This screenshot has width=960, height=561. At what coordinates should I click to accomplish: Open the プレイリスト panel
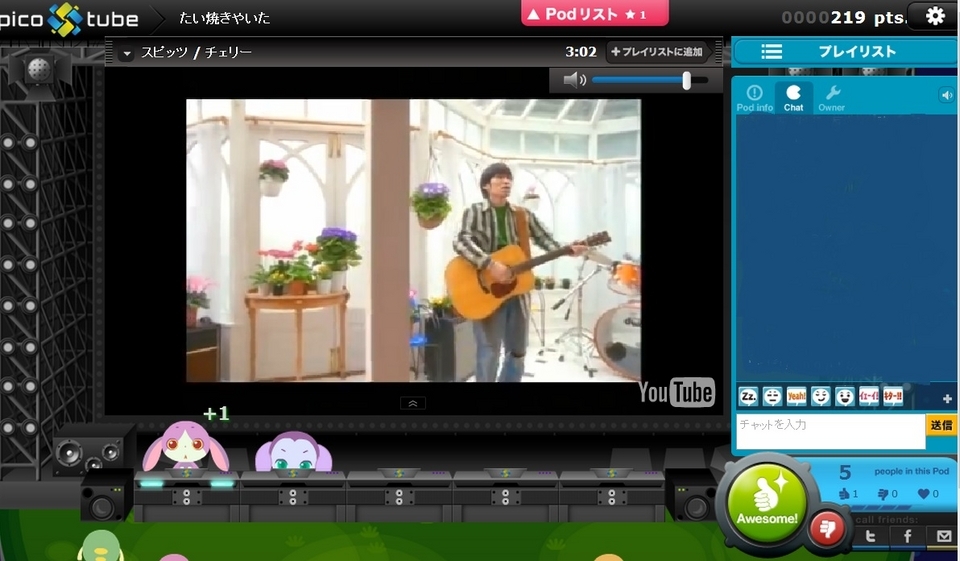coord(845,52)
